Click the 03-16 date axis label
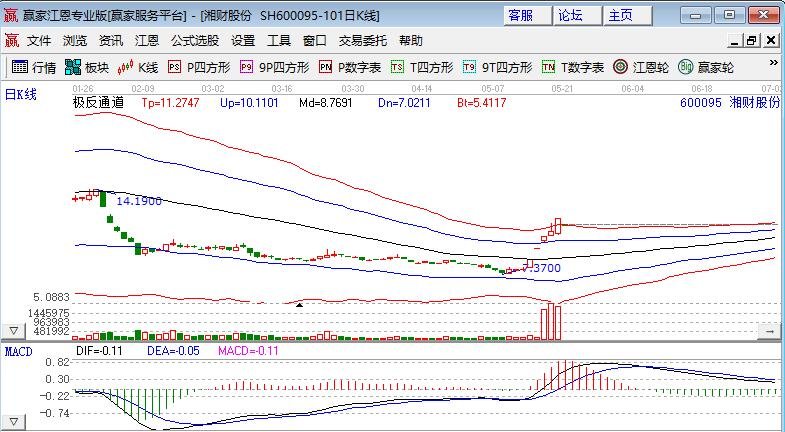 click(x=282, y=89)
